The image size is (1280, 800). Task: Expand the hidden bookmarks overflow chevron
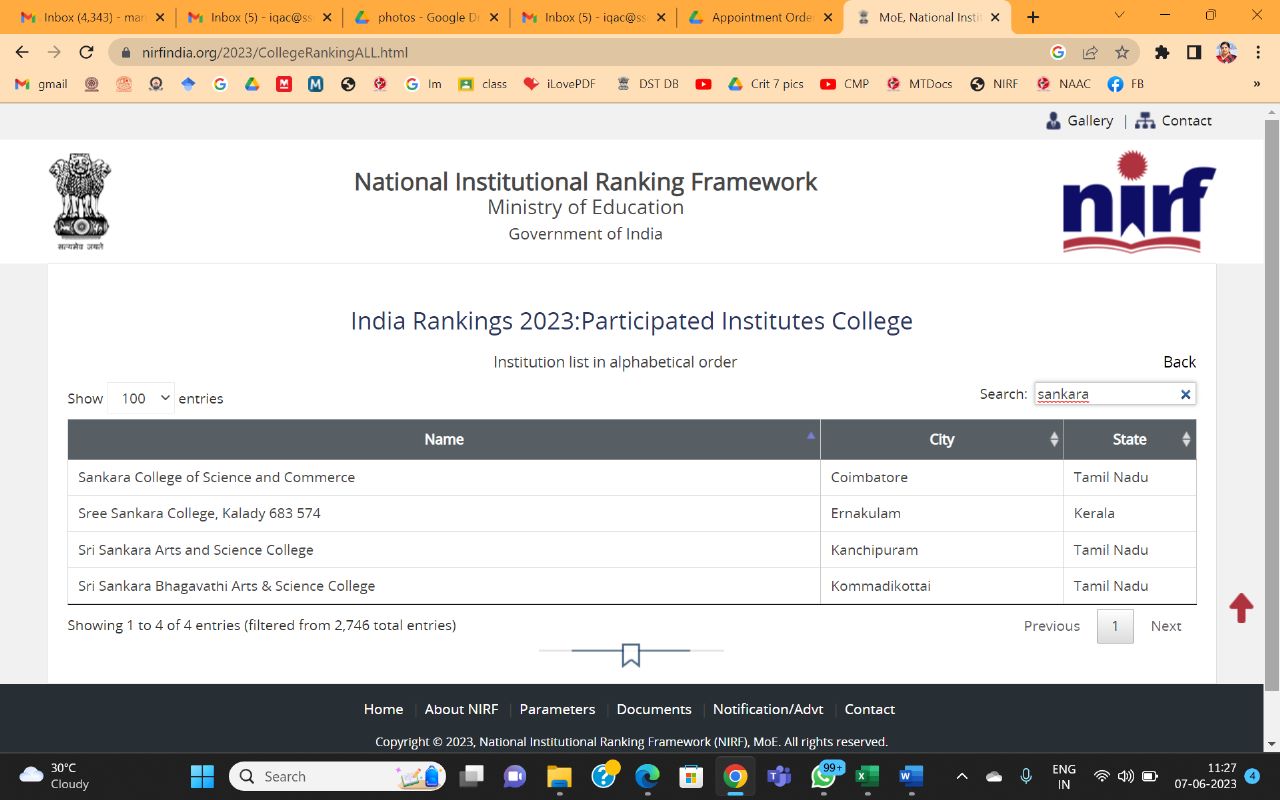[1256, 84]
